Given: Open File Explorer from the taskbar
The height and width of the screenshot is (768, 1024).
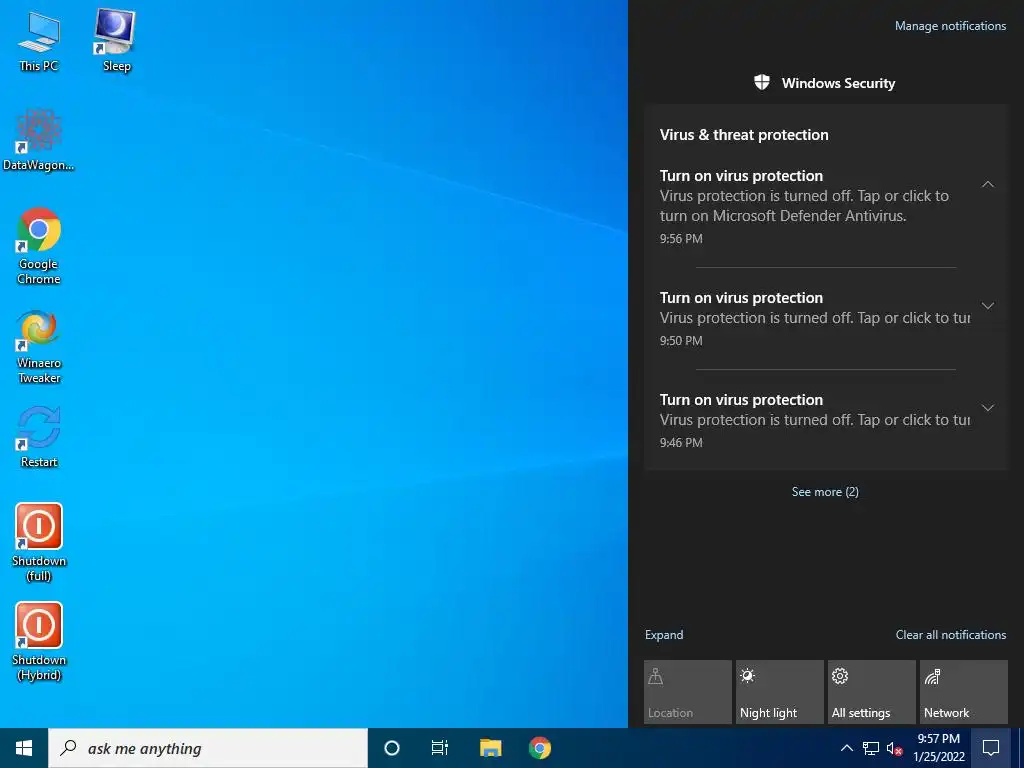Looking at the screenshot, I should (x=490, y=748).
